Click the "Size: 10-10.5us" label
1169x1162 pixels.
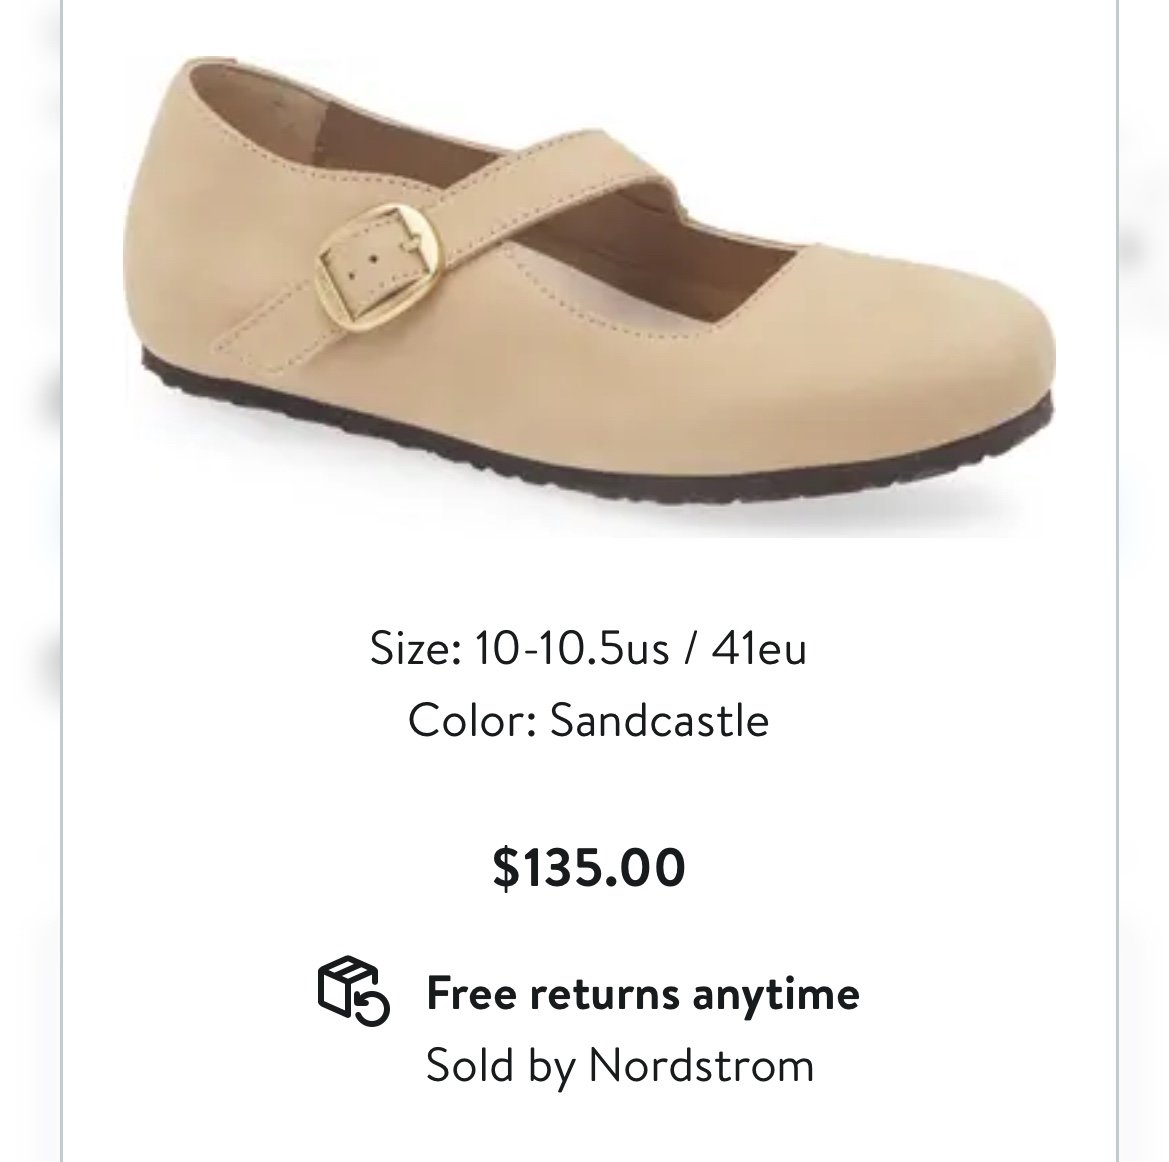(x=519, y=647)
